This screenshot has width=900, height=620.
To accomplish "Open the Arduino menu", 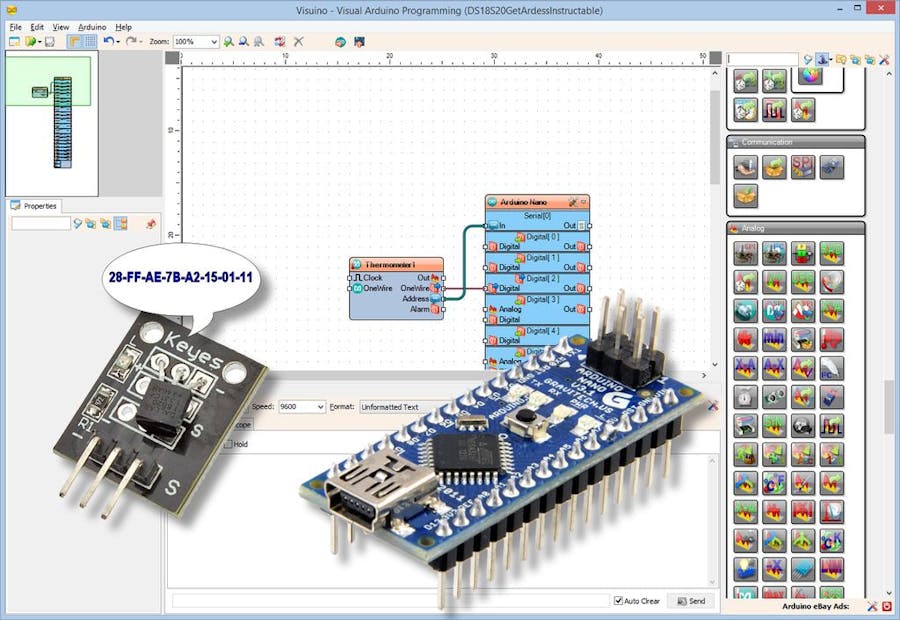I will pos(92,27).
